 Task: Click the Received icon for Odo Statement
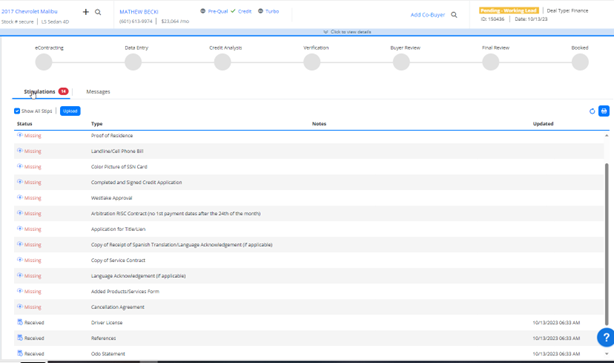[20, 353]
